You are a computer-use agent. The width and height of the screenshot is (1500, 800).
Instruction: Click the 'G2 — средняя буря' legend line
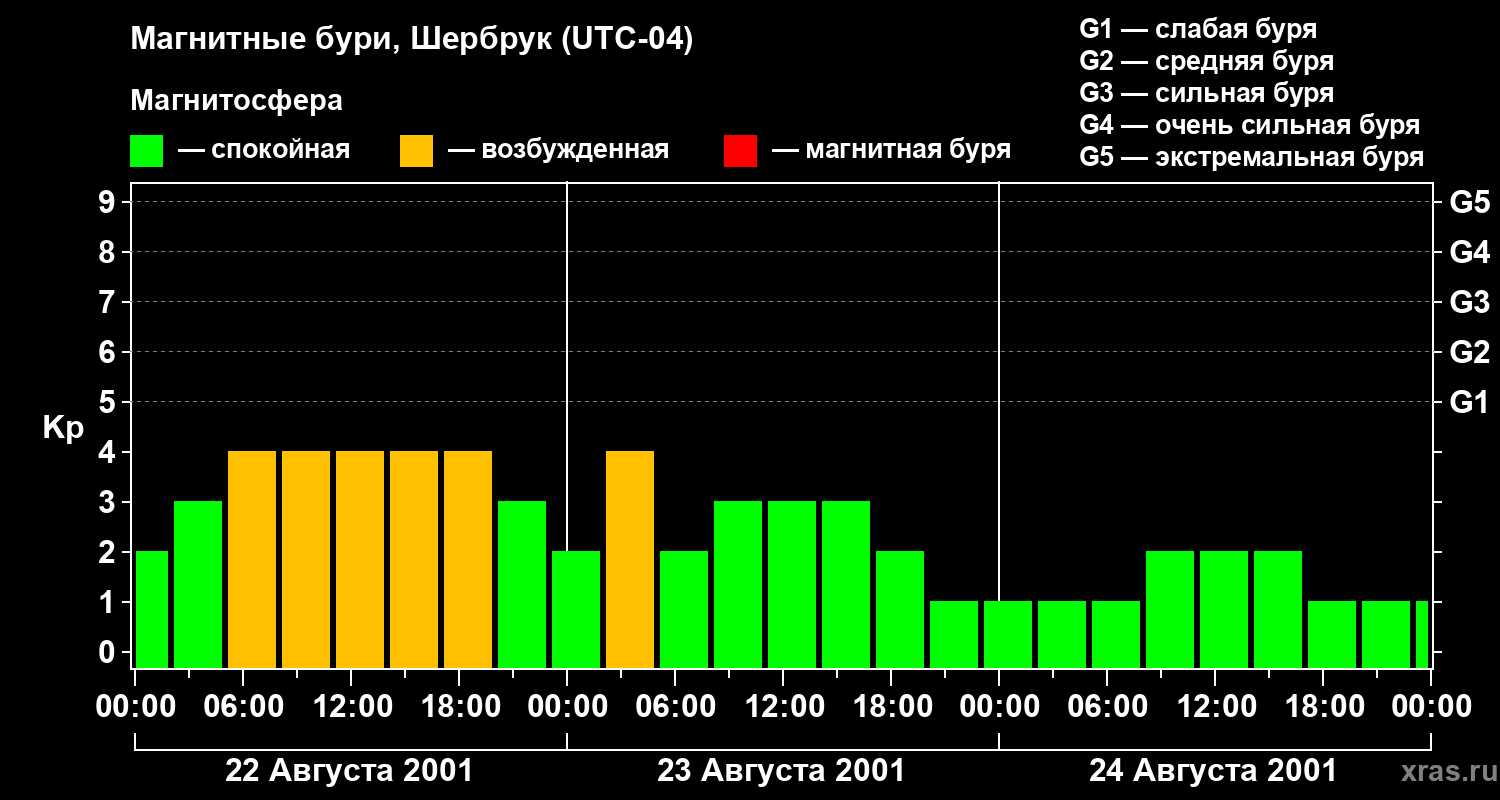pos(1207,61)
